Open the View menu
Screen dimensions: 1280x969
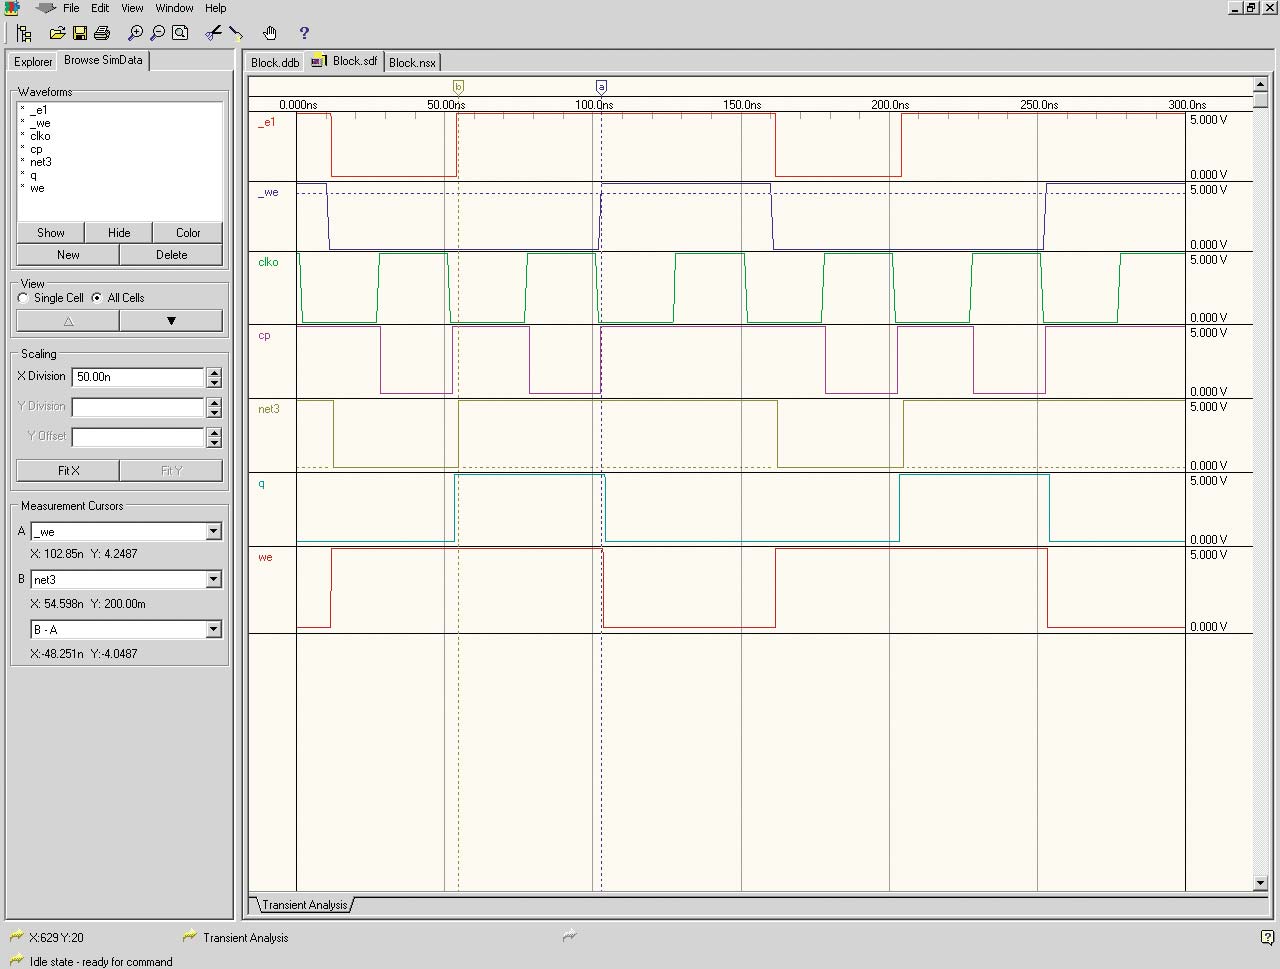[x=132, y=8]
